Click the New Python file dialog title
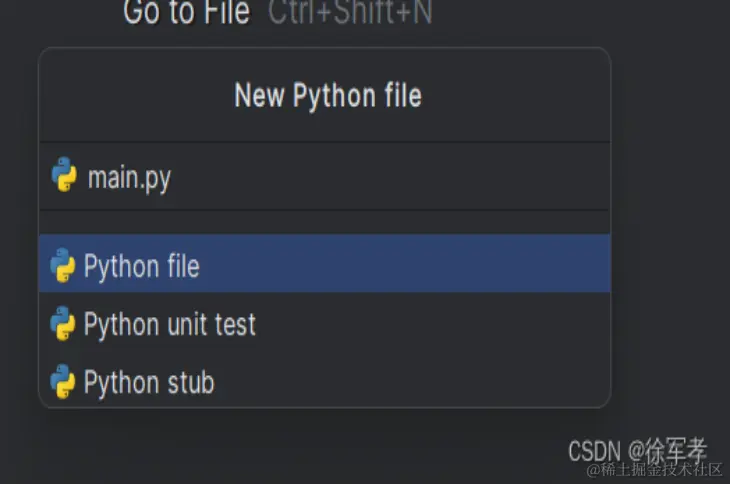This screenshot has width=730, height=485. pyautogui.click(x=328, y=95)
